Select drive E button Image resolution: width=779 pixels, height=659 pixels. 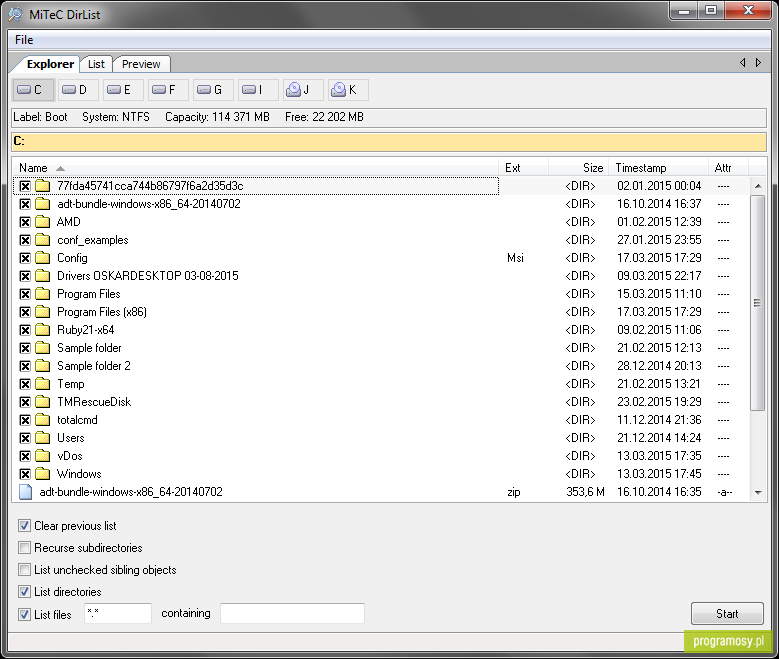tap(123, 90)
